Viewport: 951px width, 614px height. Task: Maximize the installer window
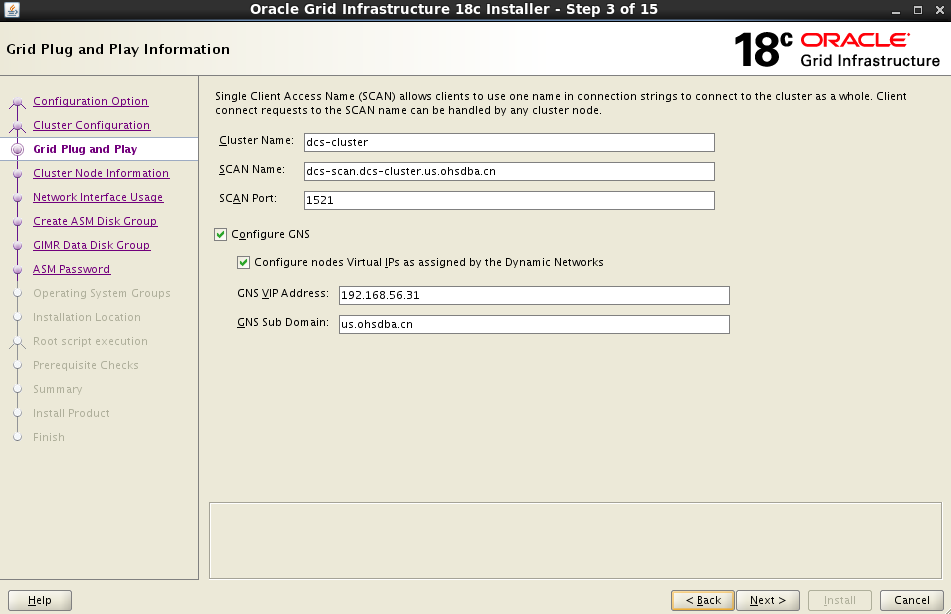(x=918, y=10)
